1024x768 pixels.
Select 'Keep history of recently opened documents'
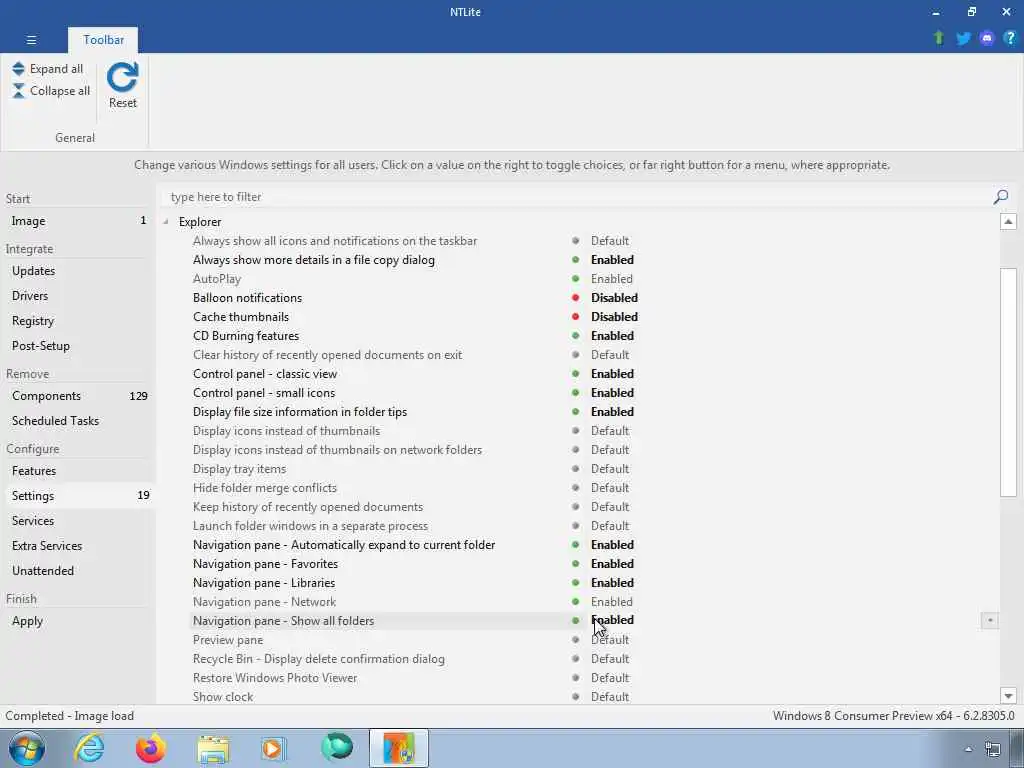308,507
